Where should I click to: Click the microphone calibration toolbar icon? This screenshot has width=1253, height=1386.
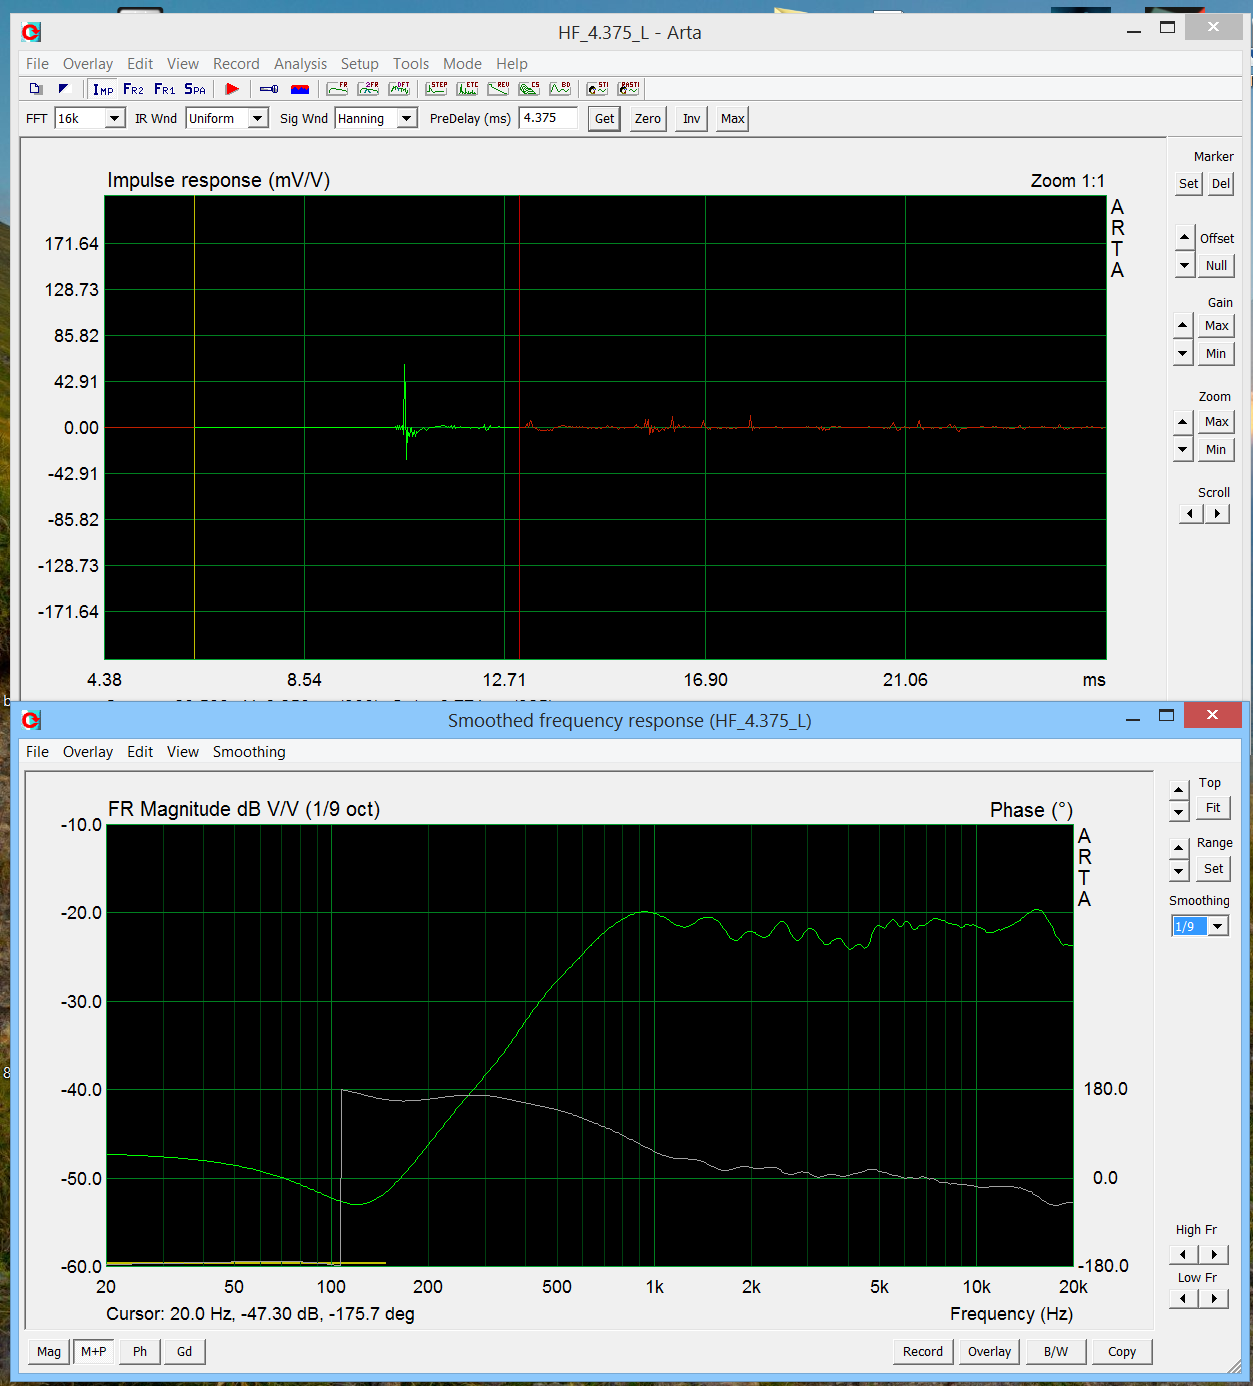(269, 89)
